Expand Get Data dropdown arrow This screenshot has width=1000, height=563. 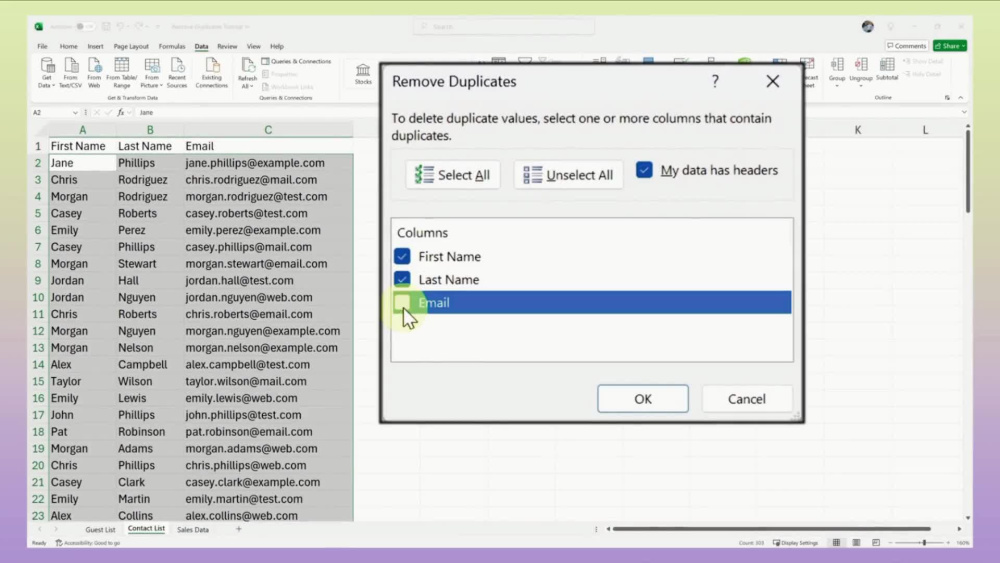click(54, 85)
